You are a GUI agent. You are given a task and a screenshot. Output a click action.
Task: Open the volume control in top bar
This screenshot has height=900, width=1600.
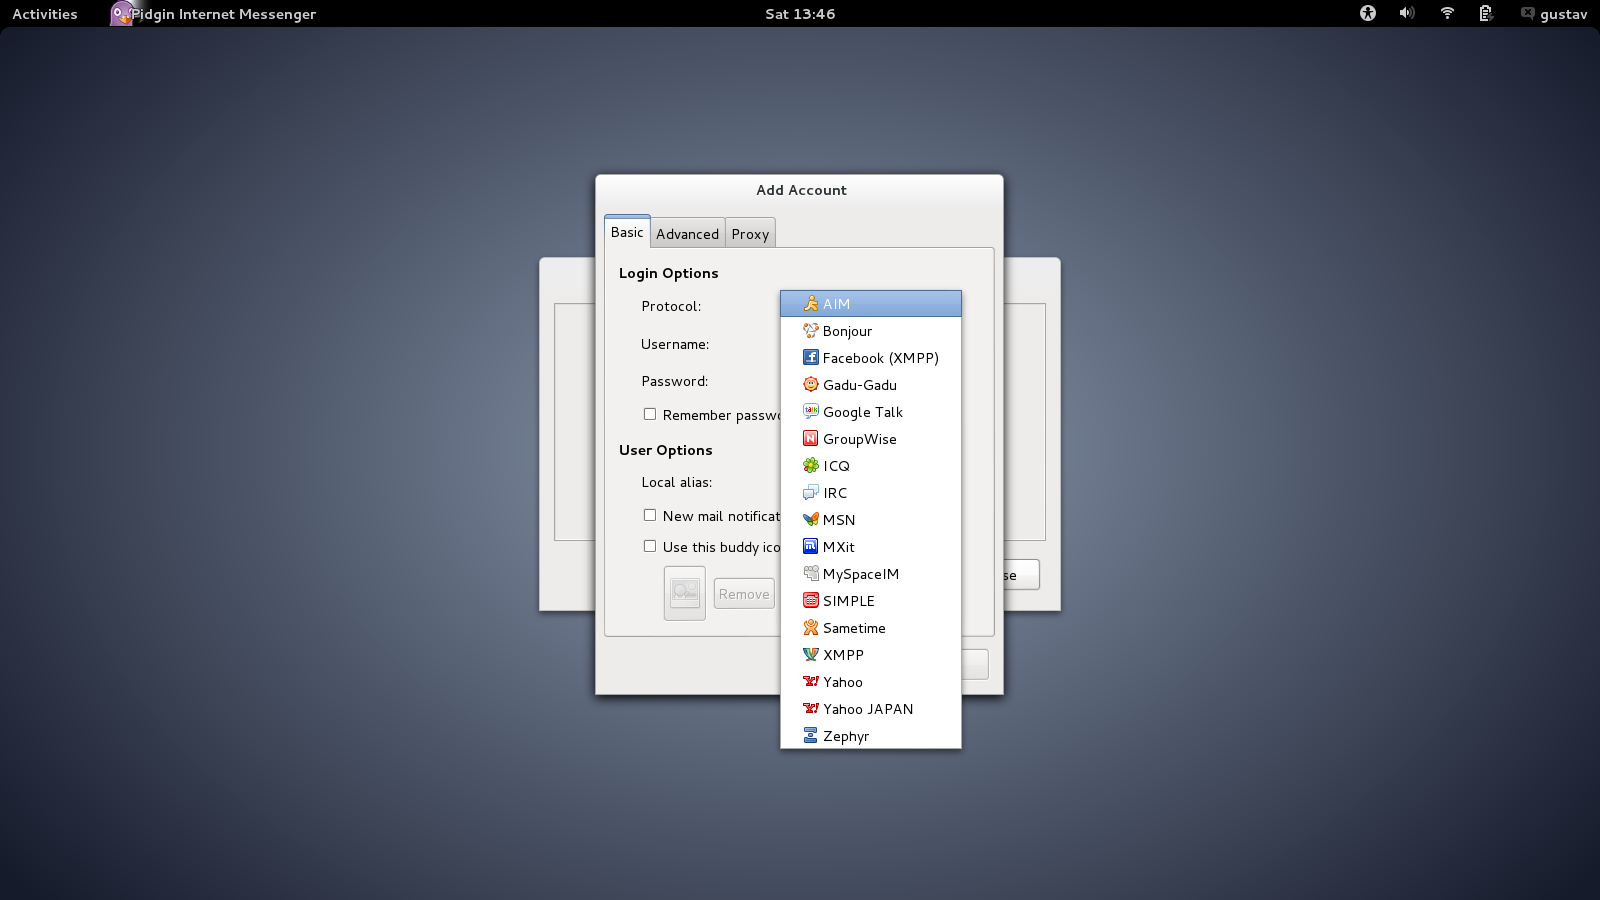[x=1407, y=13]
